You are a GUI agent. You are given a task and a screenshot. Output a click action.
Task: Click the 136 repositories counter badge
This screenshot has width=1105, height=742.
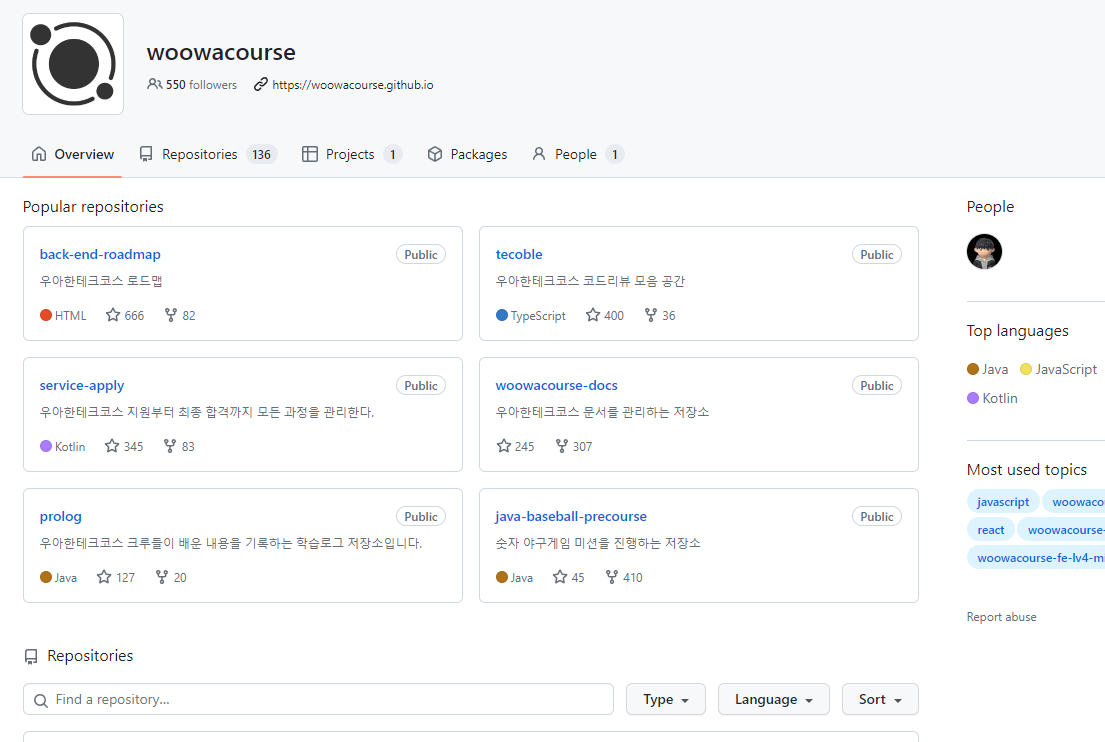tap(261, 154)
